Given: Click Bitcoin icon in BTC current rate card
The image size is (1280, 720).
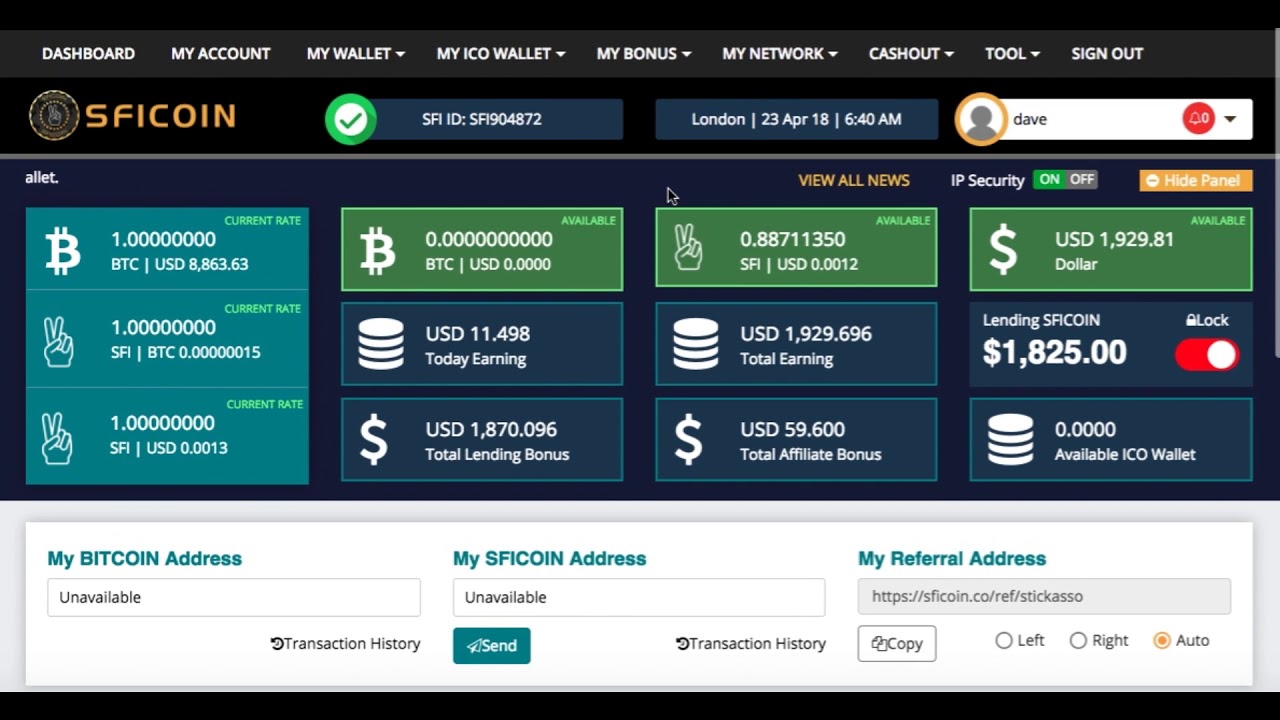Looking at the screenshot, I should [62, 251].
